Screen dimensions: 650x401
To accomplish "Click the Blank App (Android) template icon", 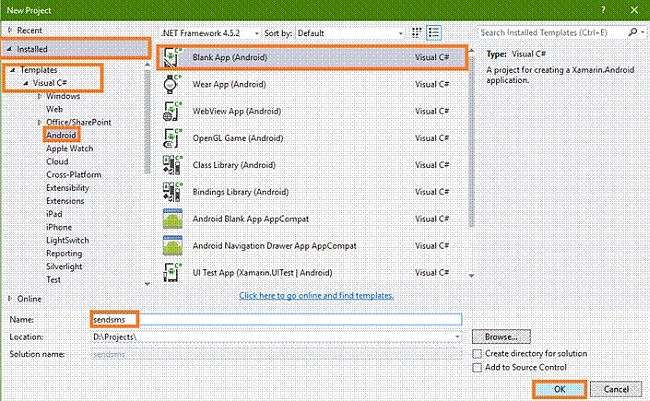I will (x=172, y=57).
